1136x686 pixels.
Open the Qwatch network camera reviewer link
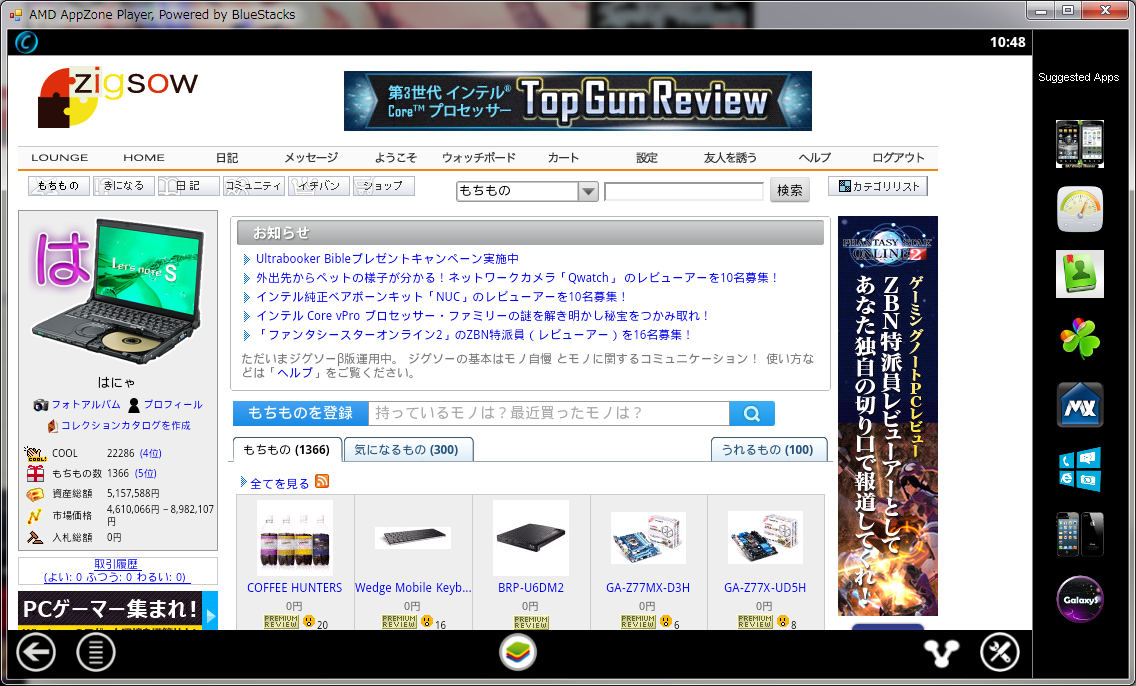(x=517, y=277)
